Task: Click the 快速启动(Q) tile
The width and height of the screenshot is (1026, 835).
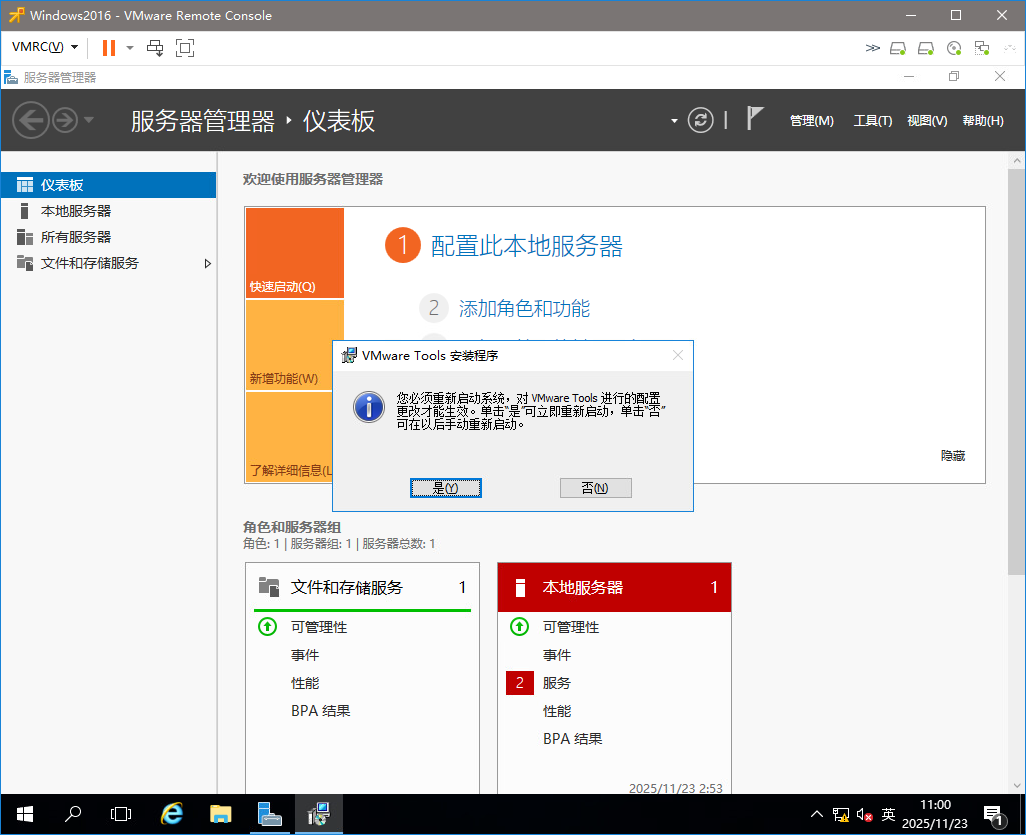Action: coord(295,253)
